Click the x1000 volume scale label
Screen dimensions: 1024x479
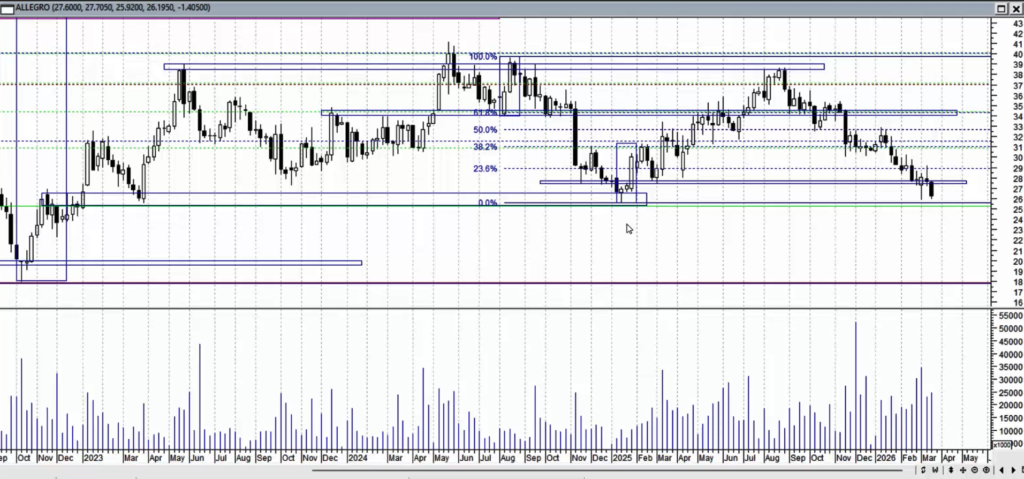[x=1001, y=445]
